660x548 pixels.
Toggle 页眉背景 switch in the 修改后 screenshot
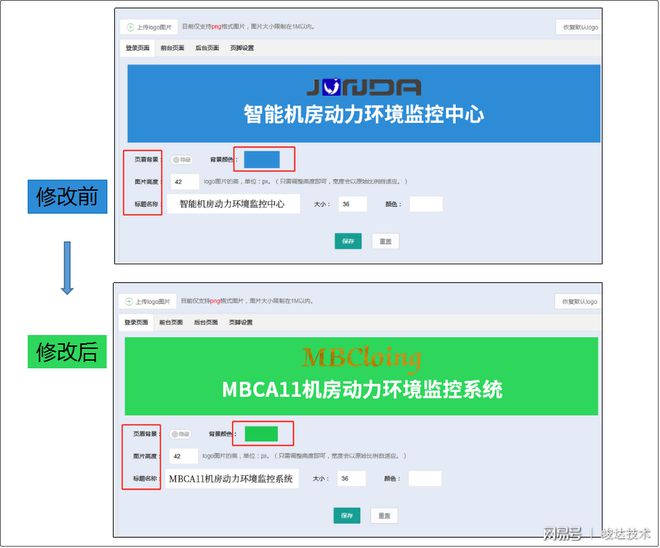pyautogui.click(x=180, y=434)
